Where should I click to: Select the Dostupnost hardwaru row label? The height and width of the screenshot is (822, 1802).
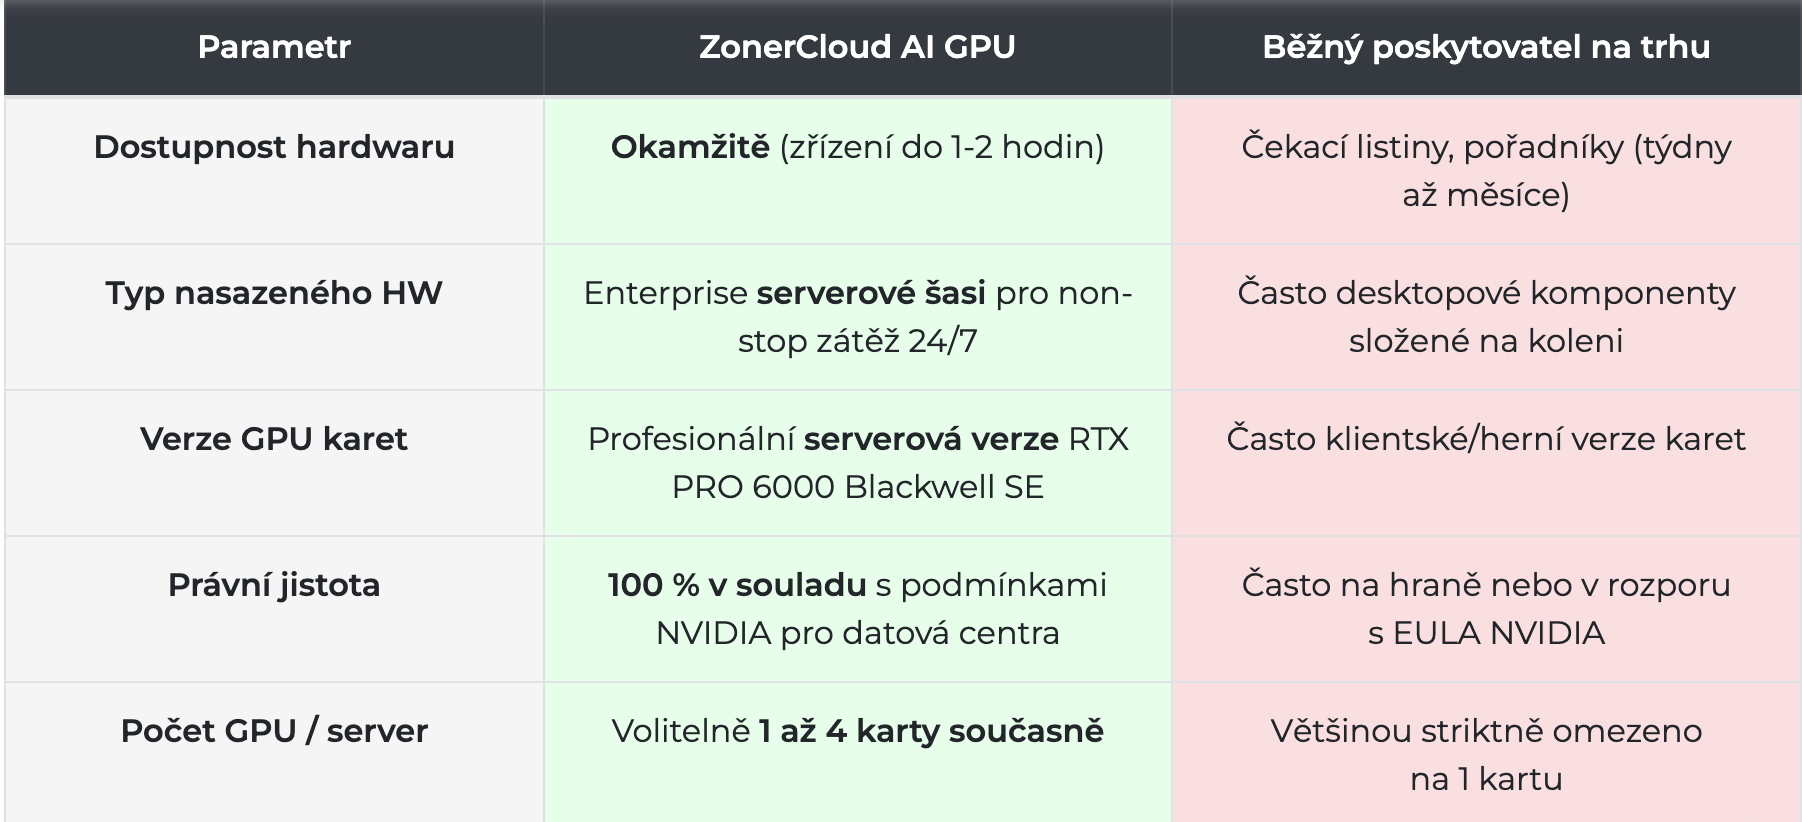[274, 147]
